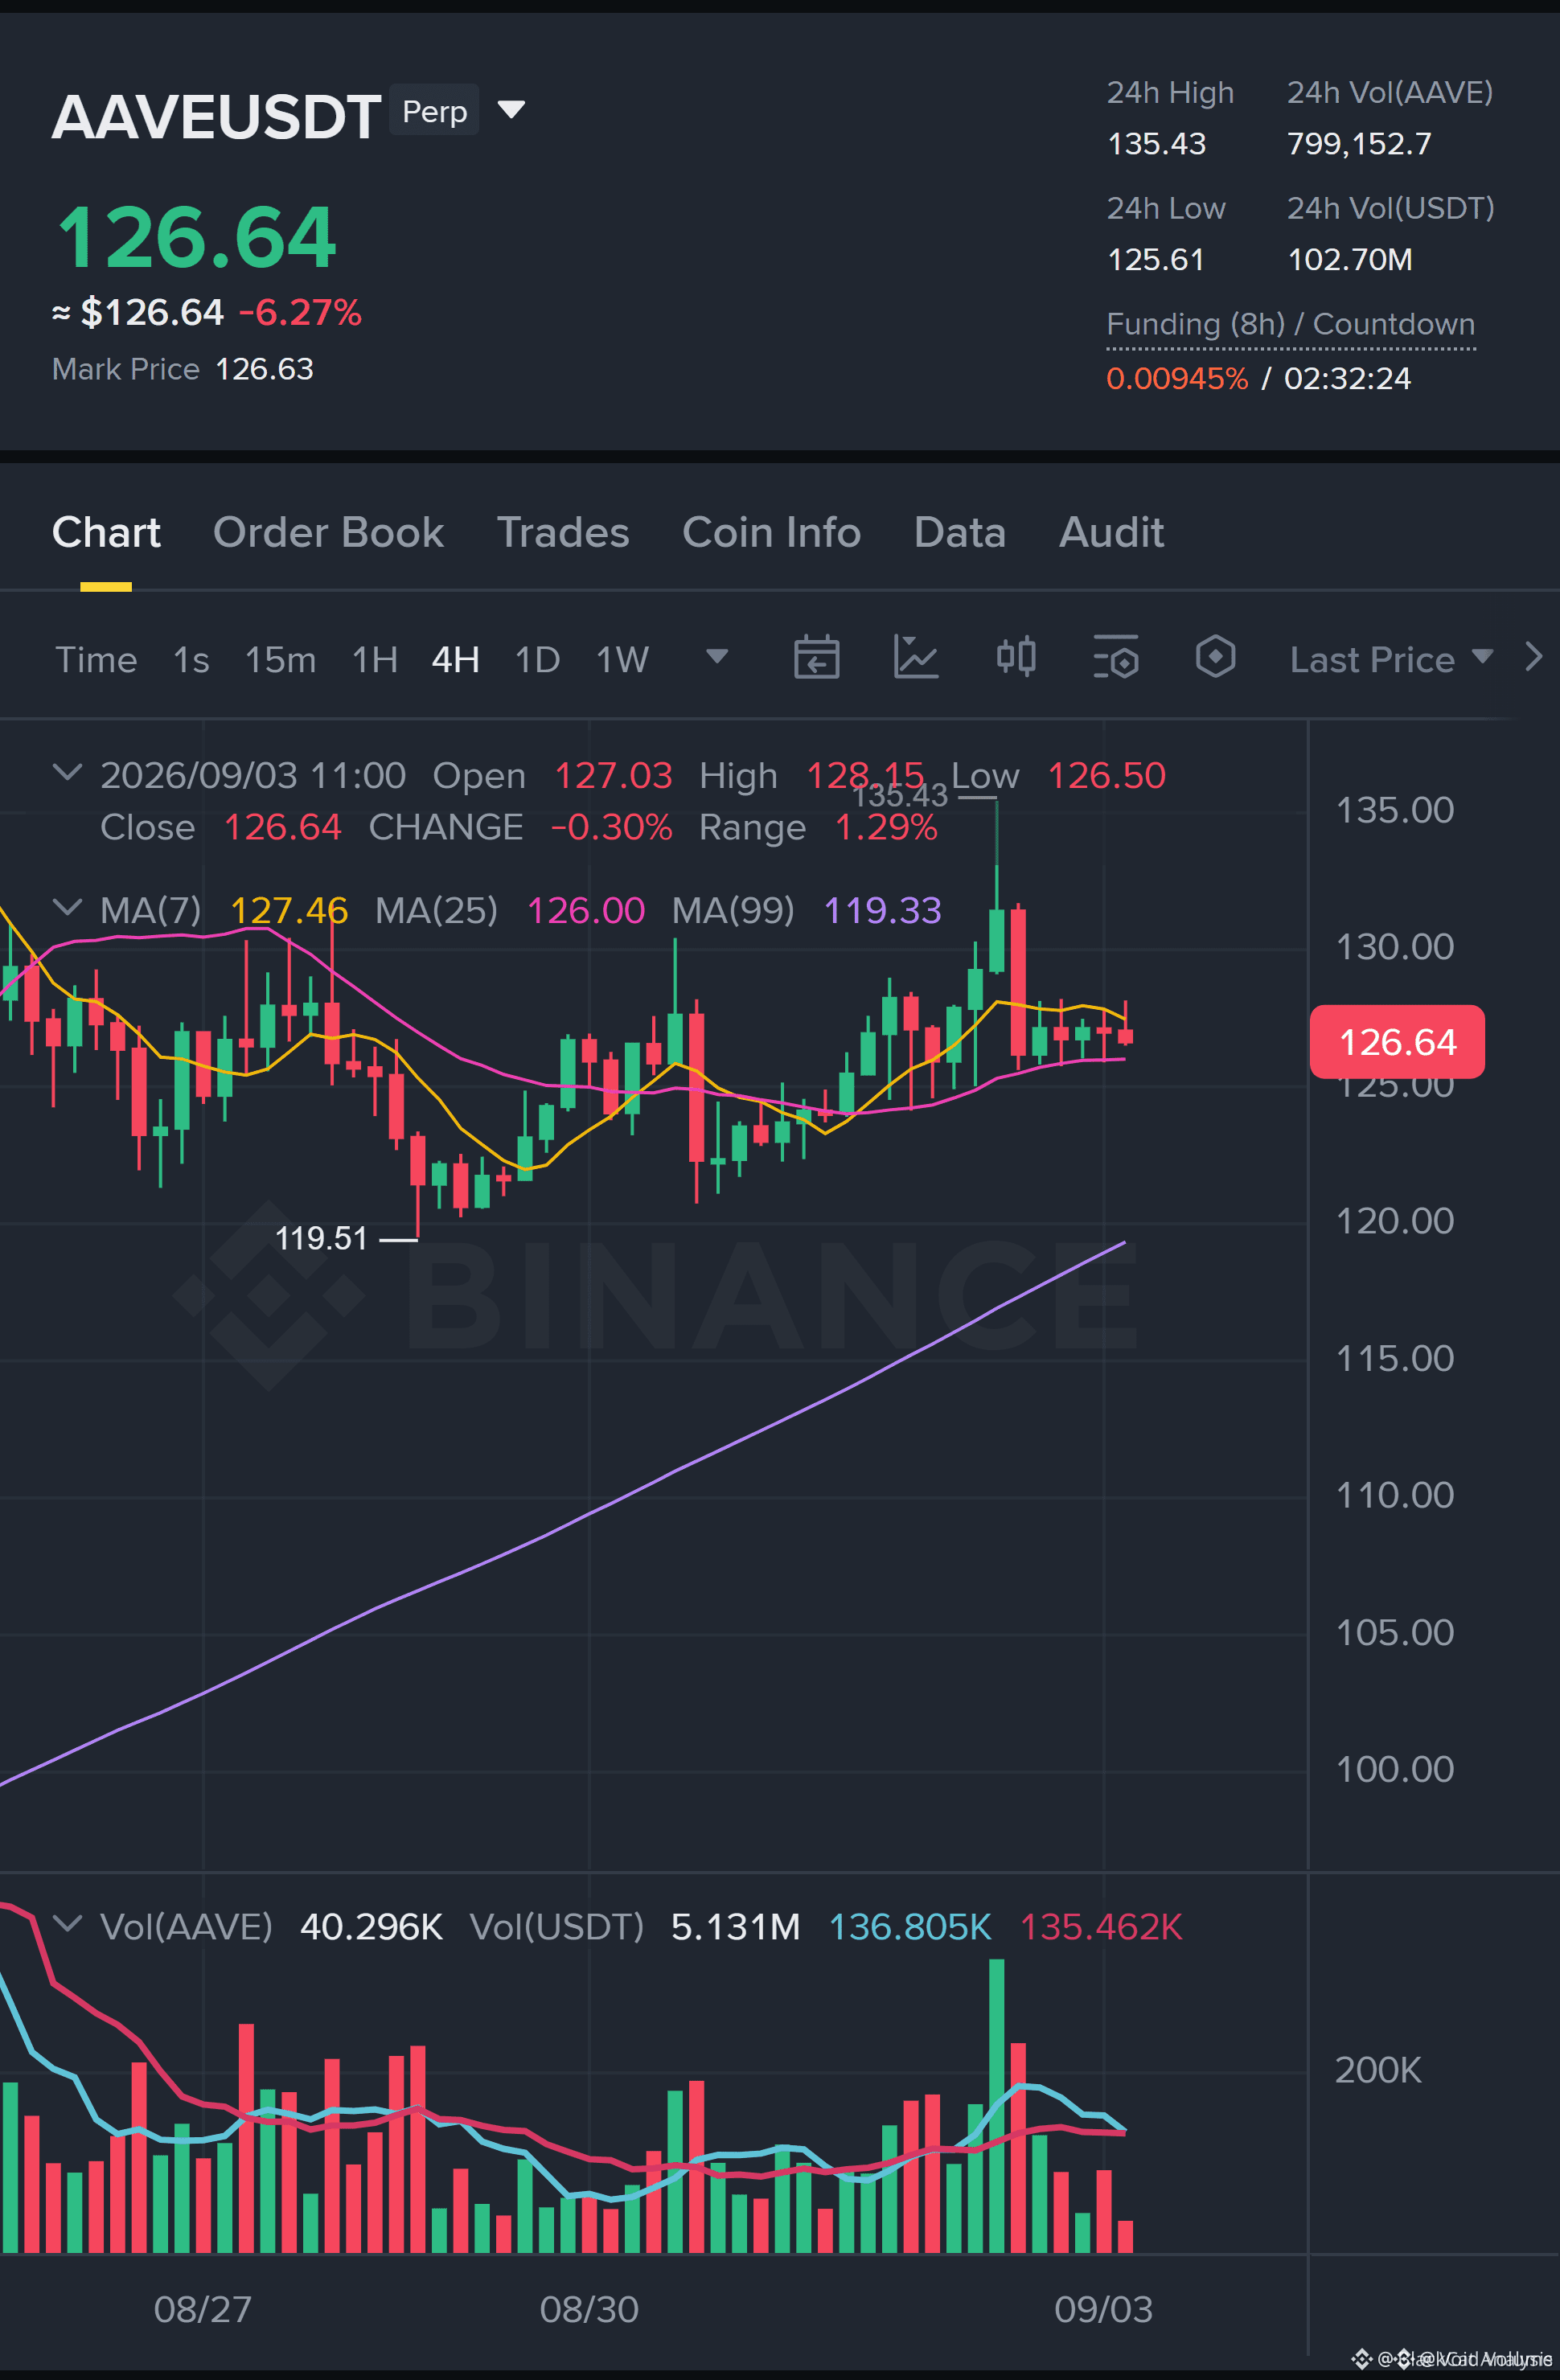
Task: Switch to the Order Book tab
Action: [x=328, y=532]
